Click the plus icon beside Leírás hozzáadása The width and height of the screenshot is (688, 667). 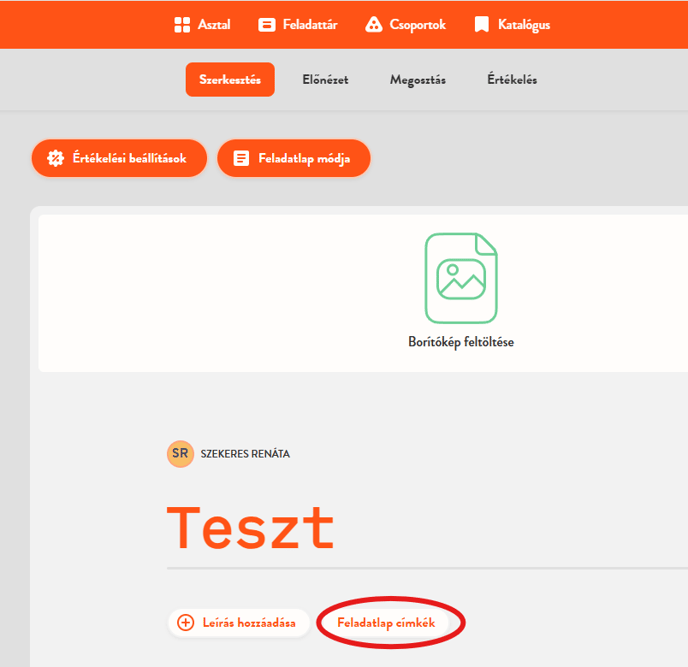(185, 623)
